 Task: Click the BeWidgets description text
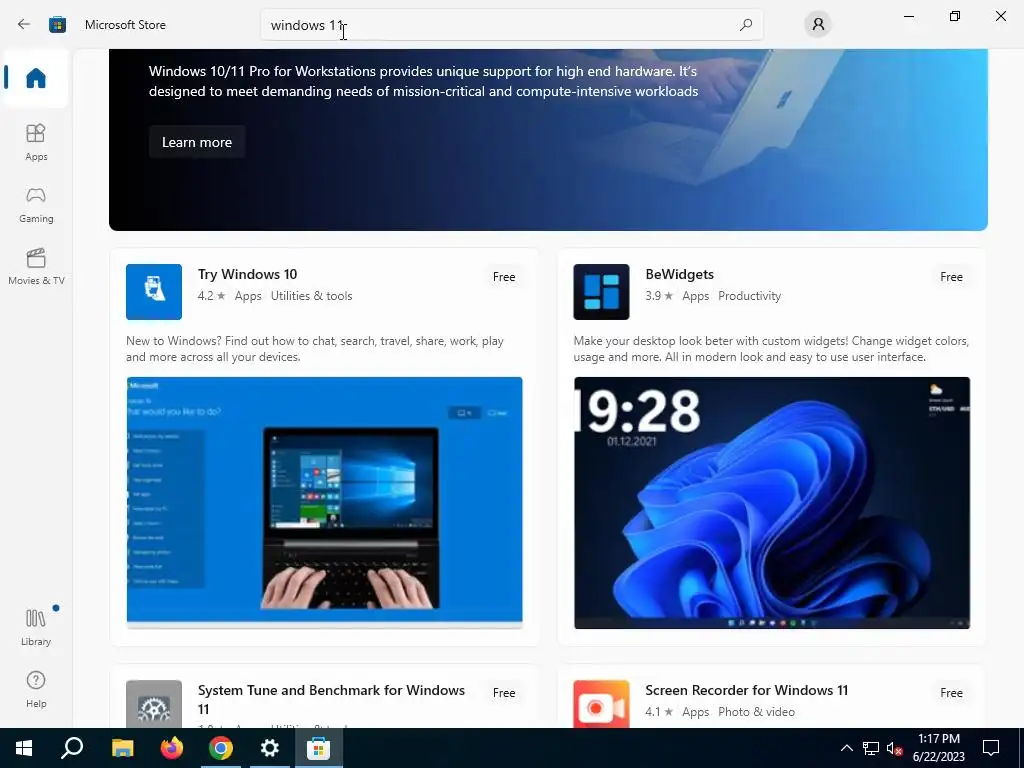click(x=771, y=349)
